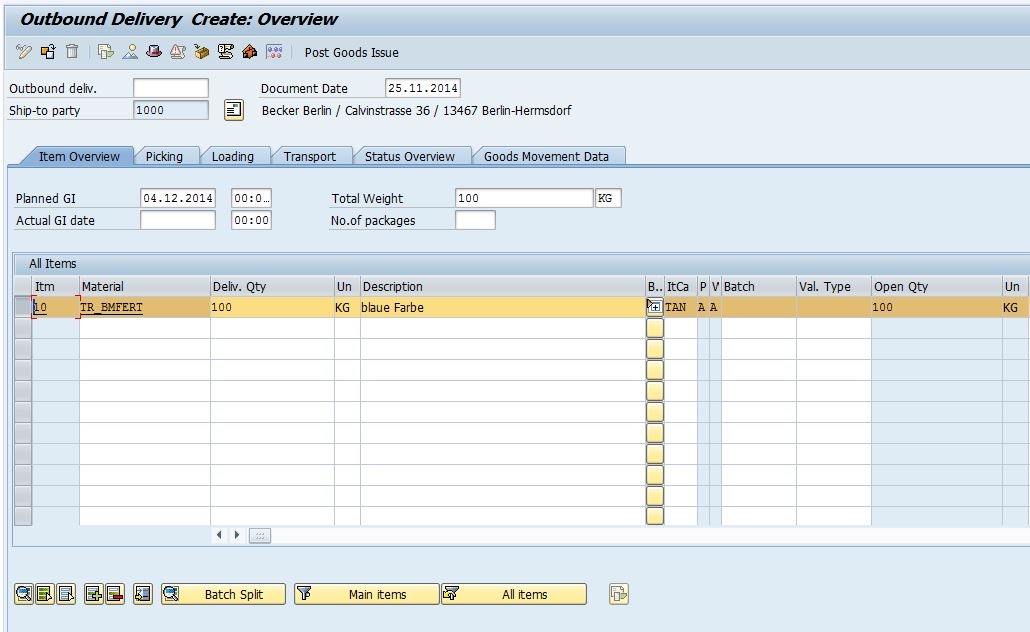1030x632 pixels.
Task: Click the Other delivery document icon
Action: 48,52
